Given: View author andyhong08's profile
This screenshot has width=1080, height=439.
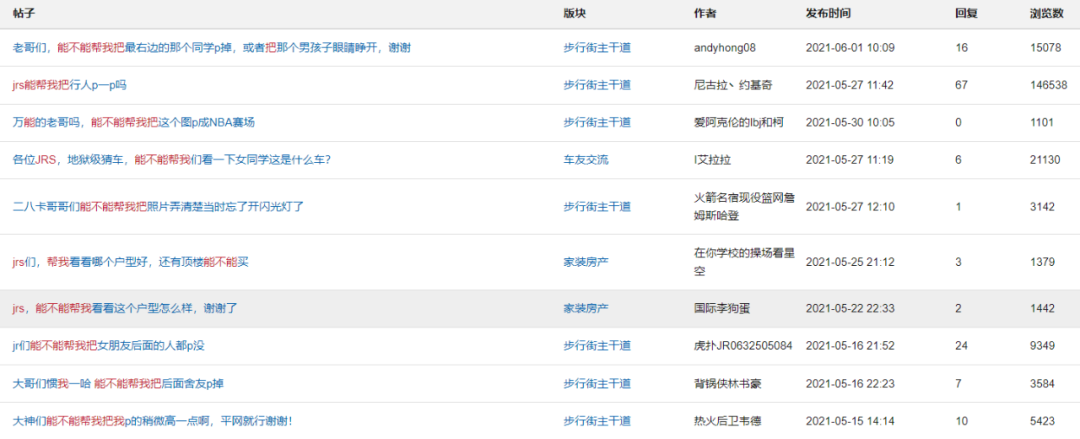Looking at the screenshot, I should pyautogui.click(x=724, y=48).
